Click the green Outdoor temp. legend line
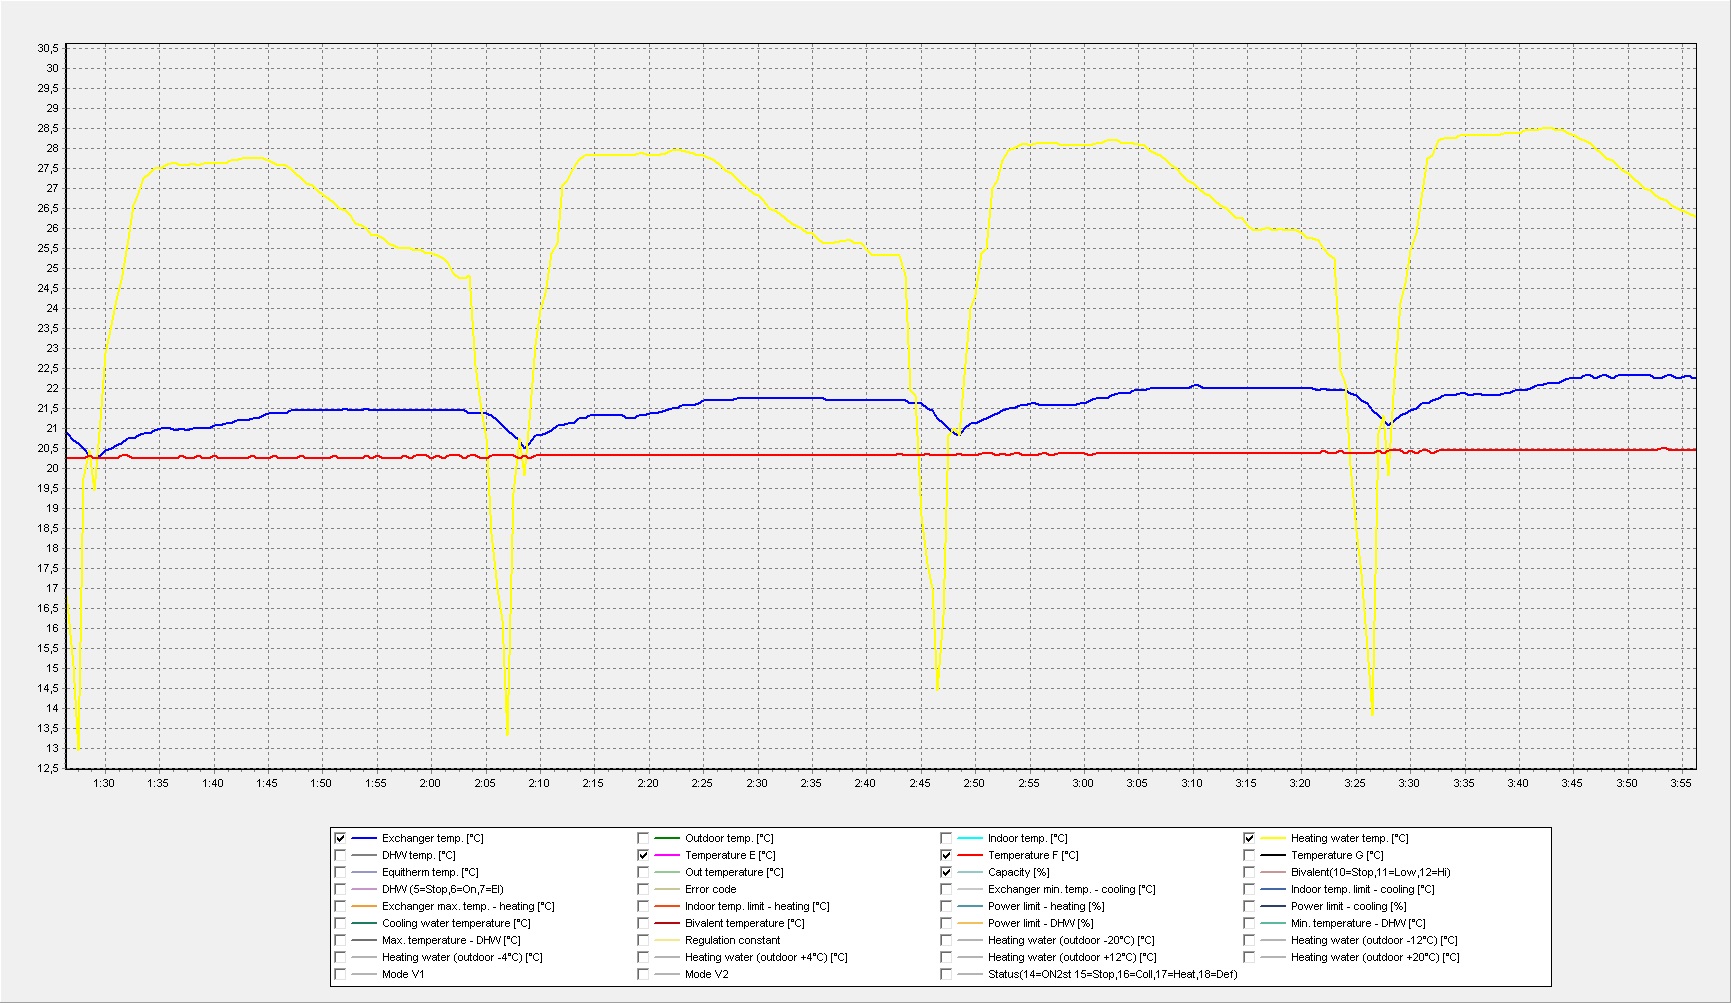1731x1003 pixels. [667, 838]
